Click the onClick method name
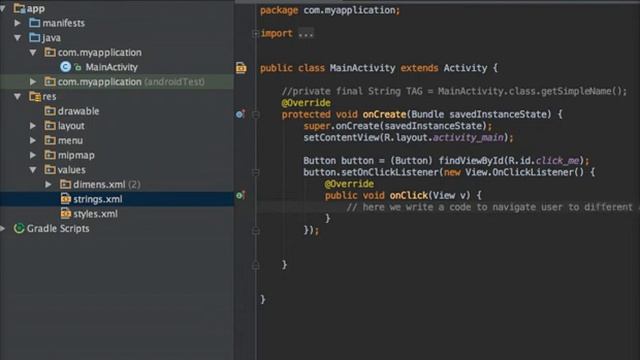The height and width of the screenshot is (360, 640). (x=408, y=196)
